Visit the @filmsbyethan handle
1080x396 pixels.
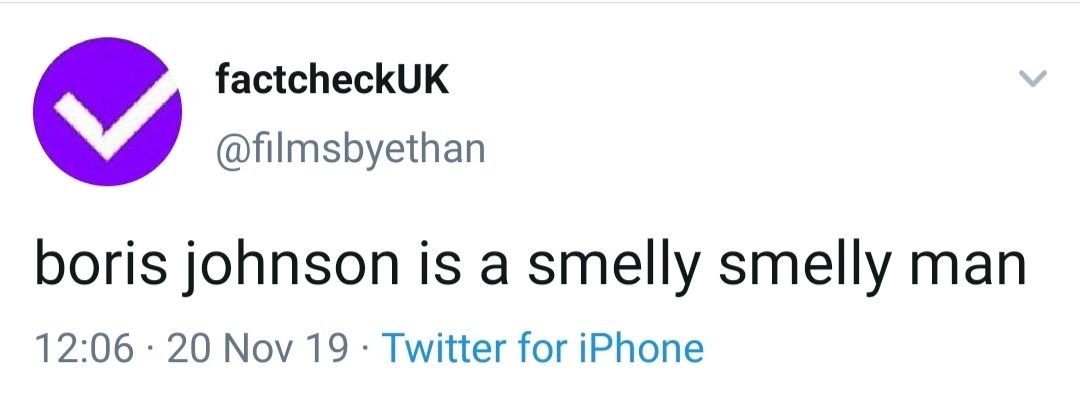(x=351, y=148)
